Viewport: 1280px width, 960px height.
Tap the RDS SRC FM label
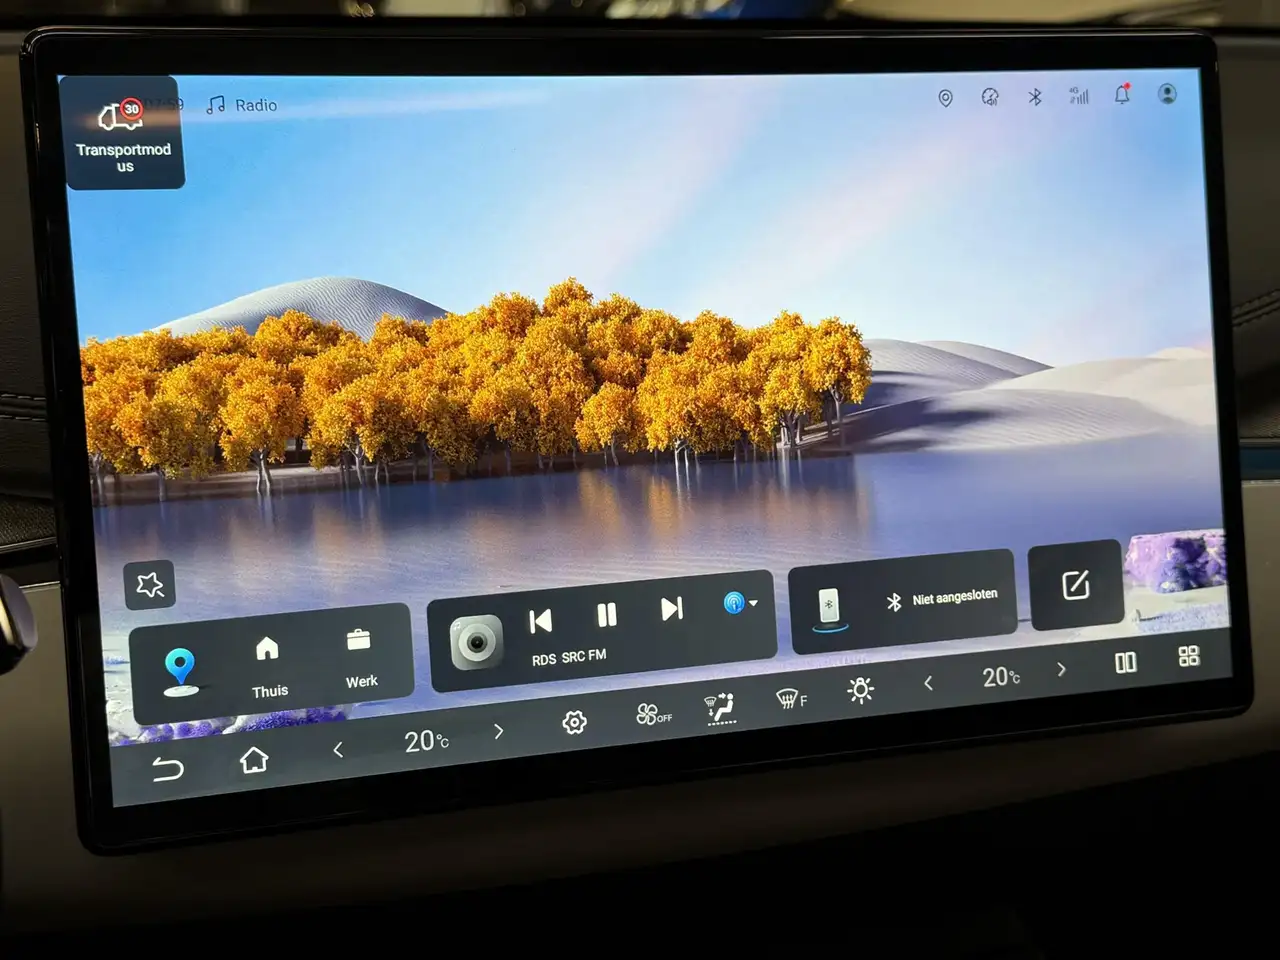pos(569,657)
